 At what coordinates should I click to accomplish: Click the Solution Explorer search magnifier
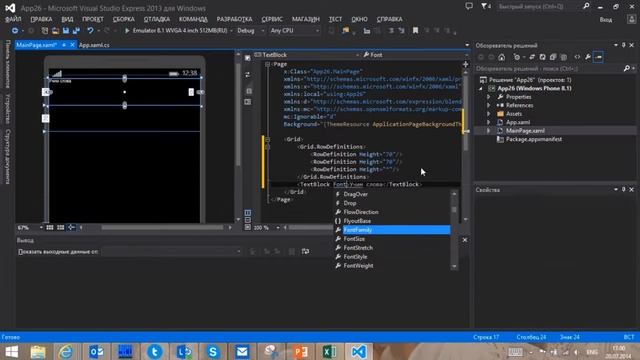[x=627, y=69]
